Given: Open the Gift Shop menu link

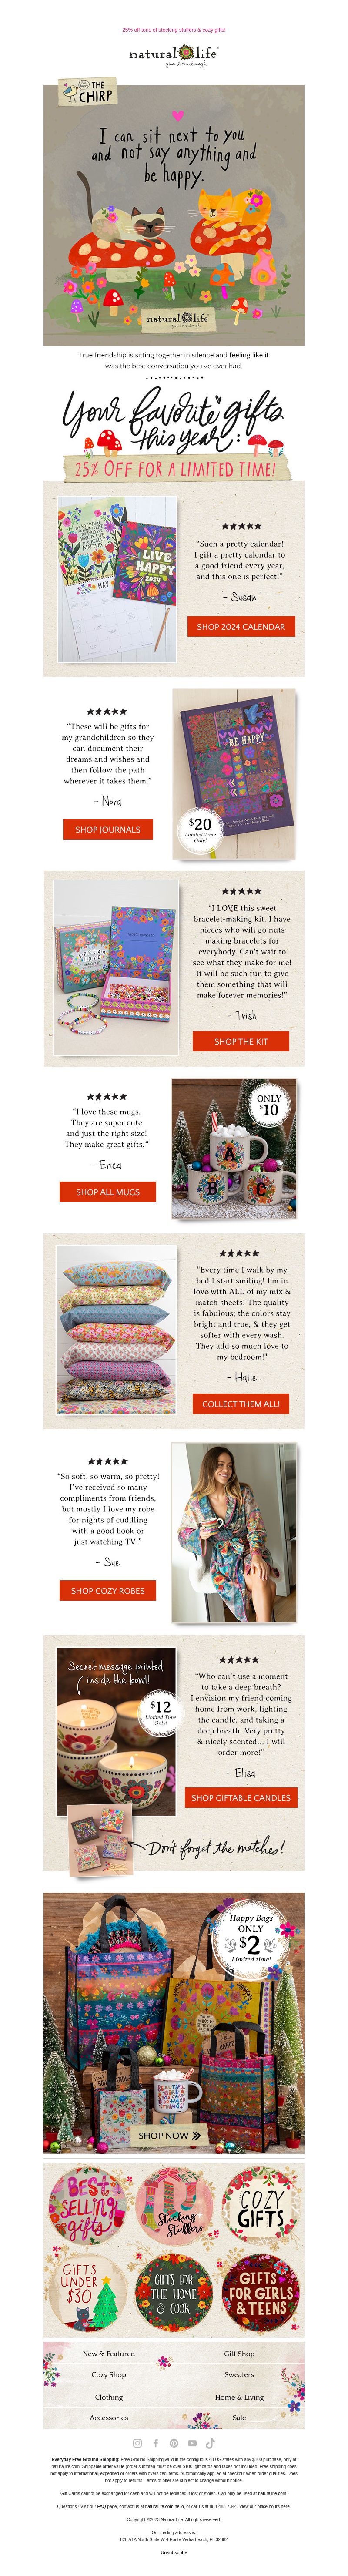Looking at the screenshot, I should tap(239, 2353).
